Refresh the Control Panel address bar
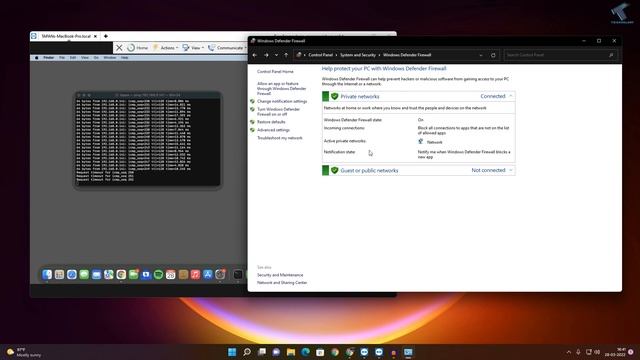 pos(493,55)
